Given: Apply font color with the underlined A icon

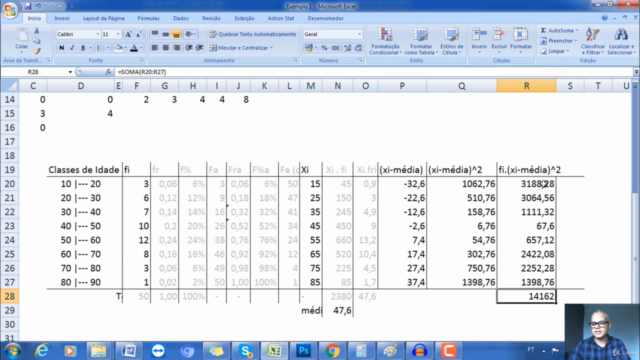Looking at the screenshot, I should tap(133, 48).
